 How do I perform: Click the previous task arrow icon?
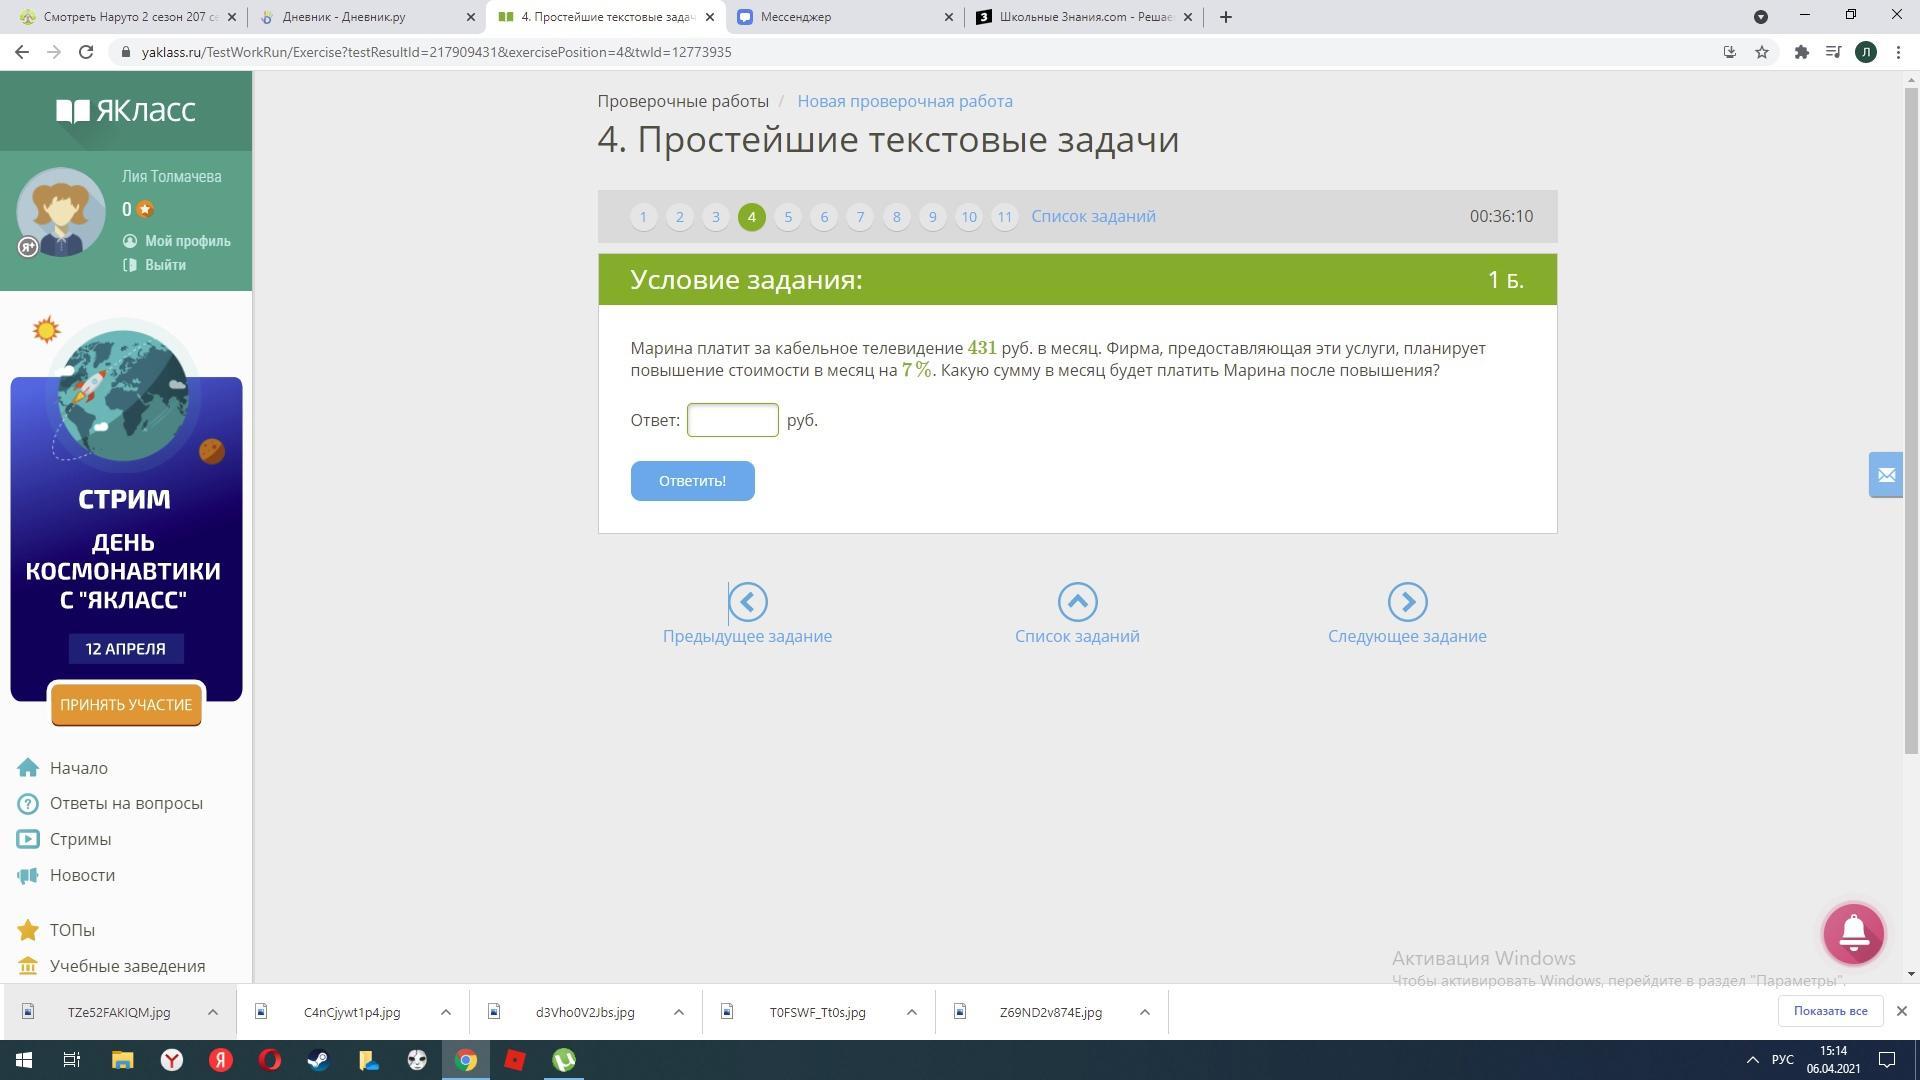(x=747, y=602)
